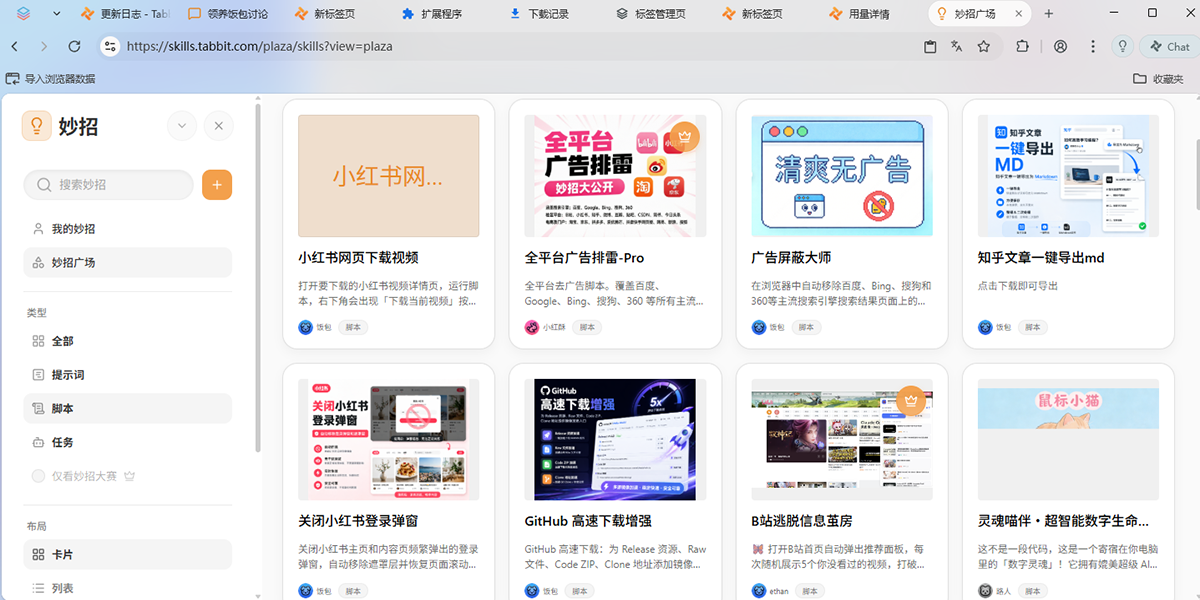
Task: Filter type by 全部
Action: click(x=128, y=341)
